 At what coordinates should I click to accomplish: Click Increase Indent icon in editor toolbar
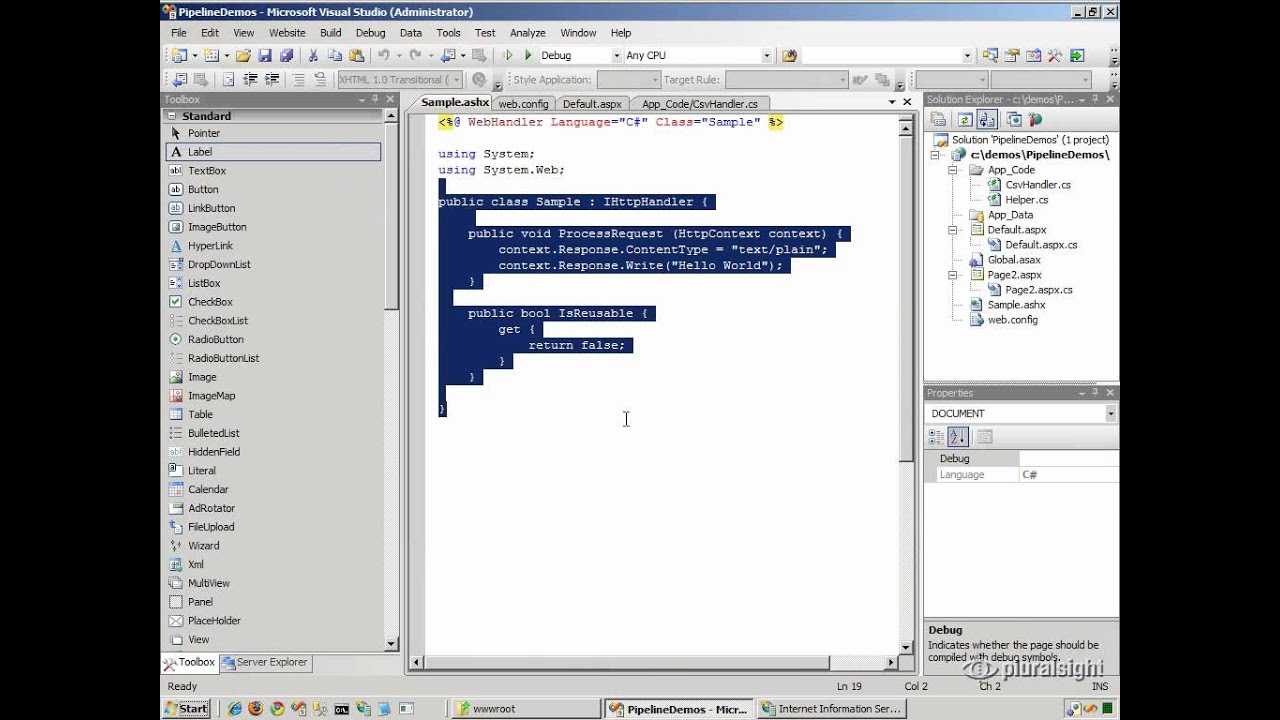point(272,80)
